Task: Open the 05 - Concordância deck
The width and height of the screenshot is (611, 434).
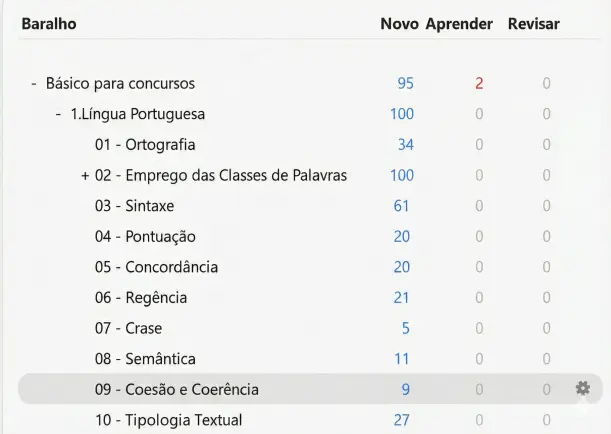Action: click(156, 267)
